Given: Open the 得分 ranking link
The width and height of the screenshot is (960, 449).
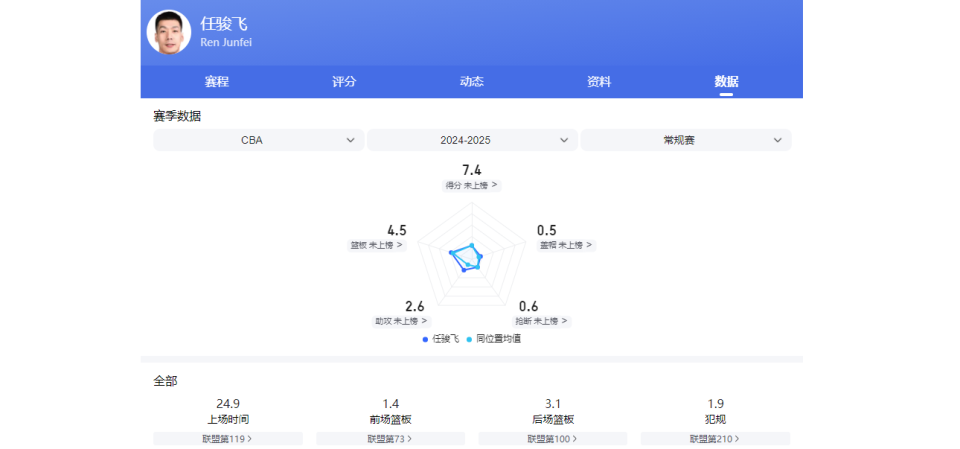Looking at the screenshot, I should pos(471,185).
